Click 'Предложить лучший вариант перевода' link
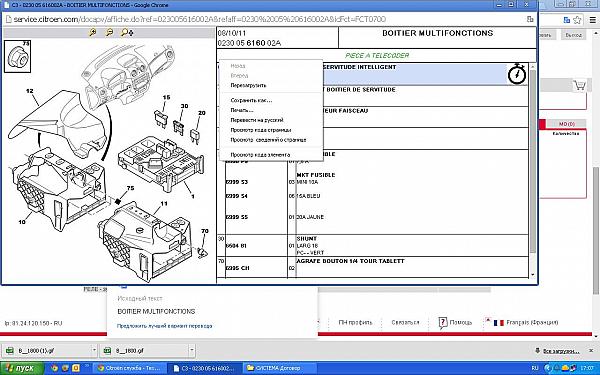This screenshot has height=375, width=600. [x=165, y=326]
